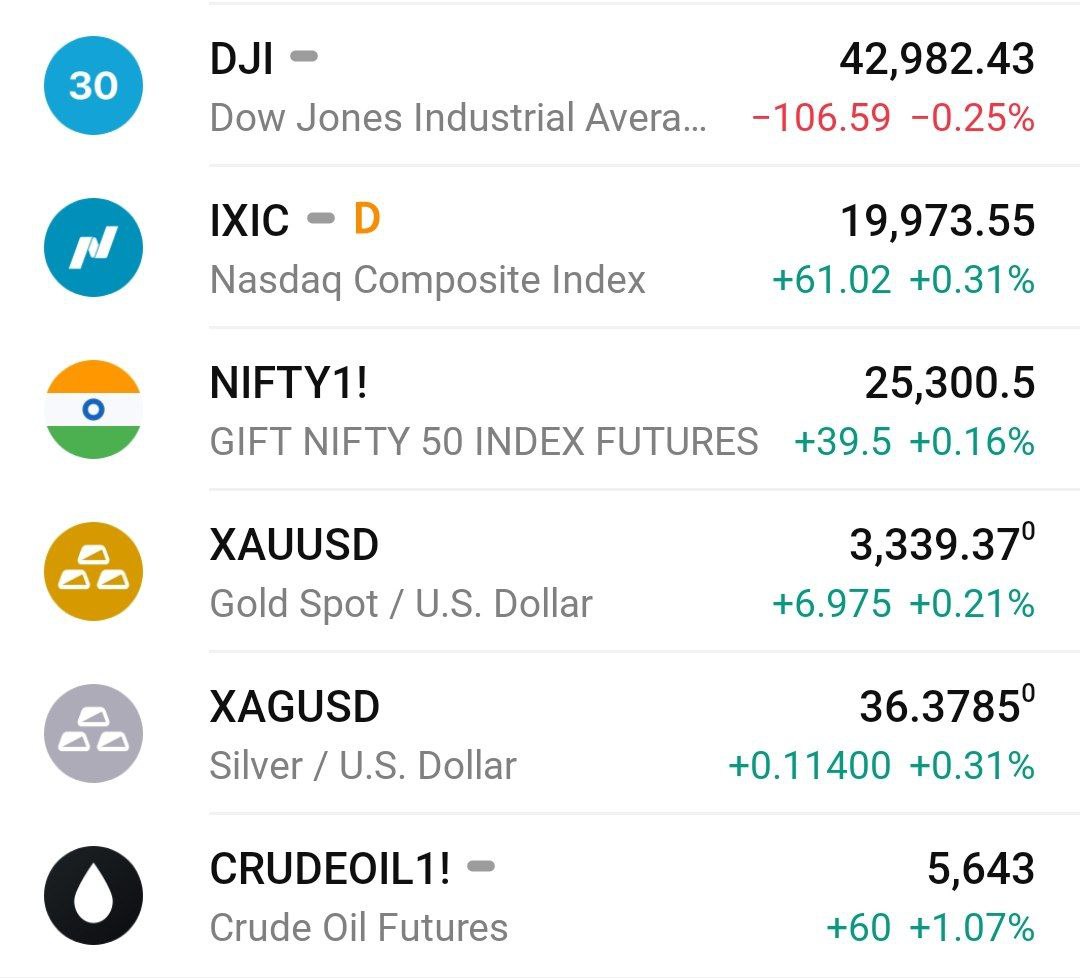This screenshot has height=978, width=1080.
Task: Tap the silver bars XAGUSD icon
Action: (x=93, y=734)
